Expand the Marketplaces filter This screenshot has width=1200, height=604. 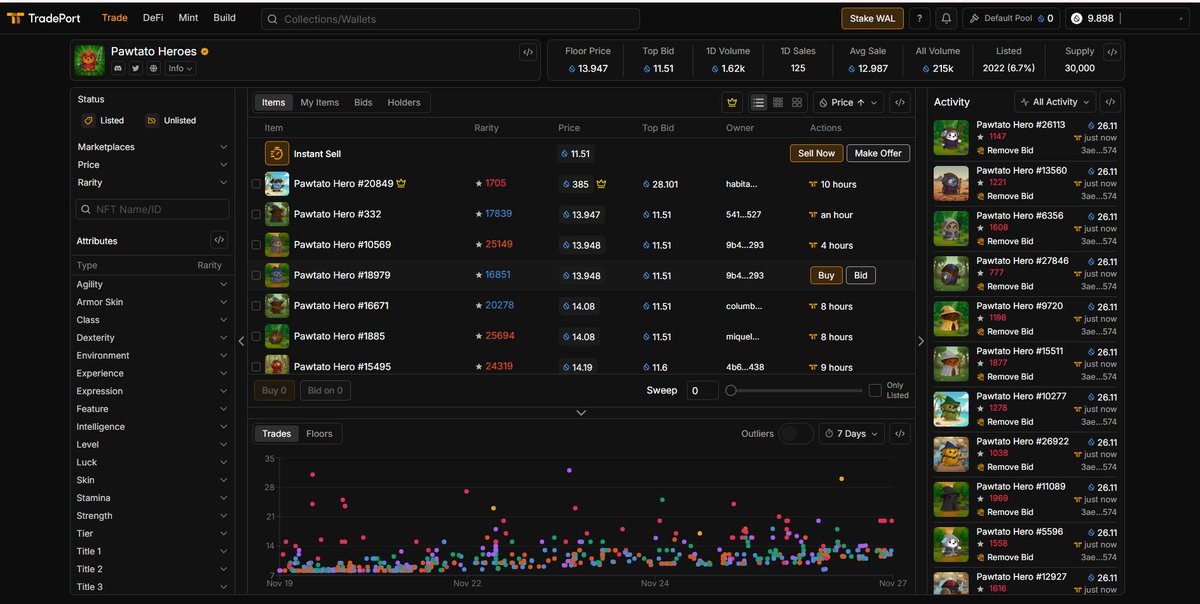pyautogui.click(x=153, y=147)
